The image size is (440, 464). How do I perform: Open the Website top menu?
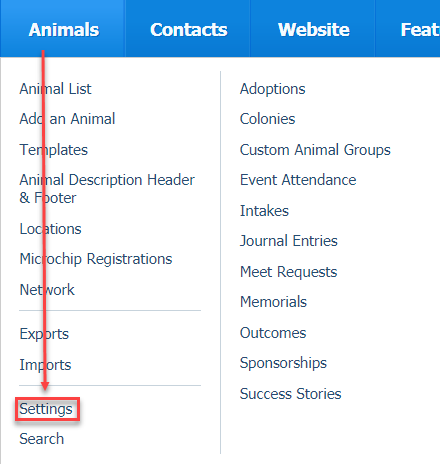point(314,30)
